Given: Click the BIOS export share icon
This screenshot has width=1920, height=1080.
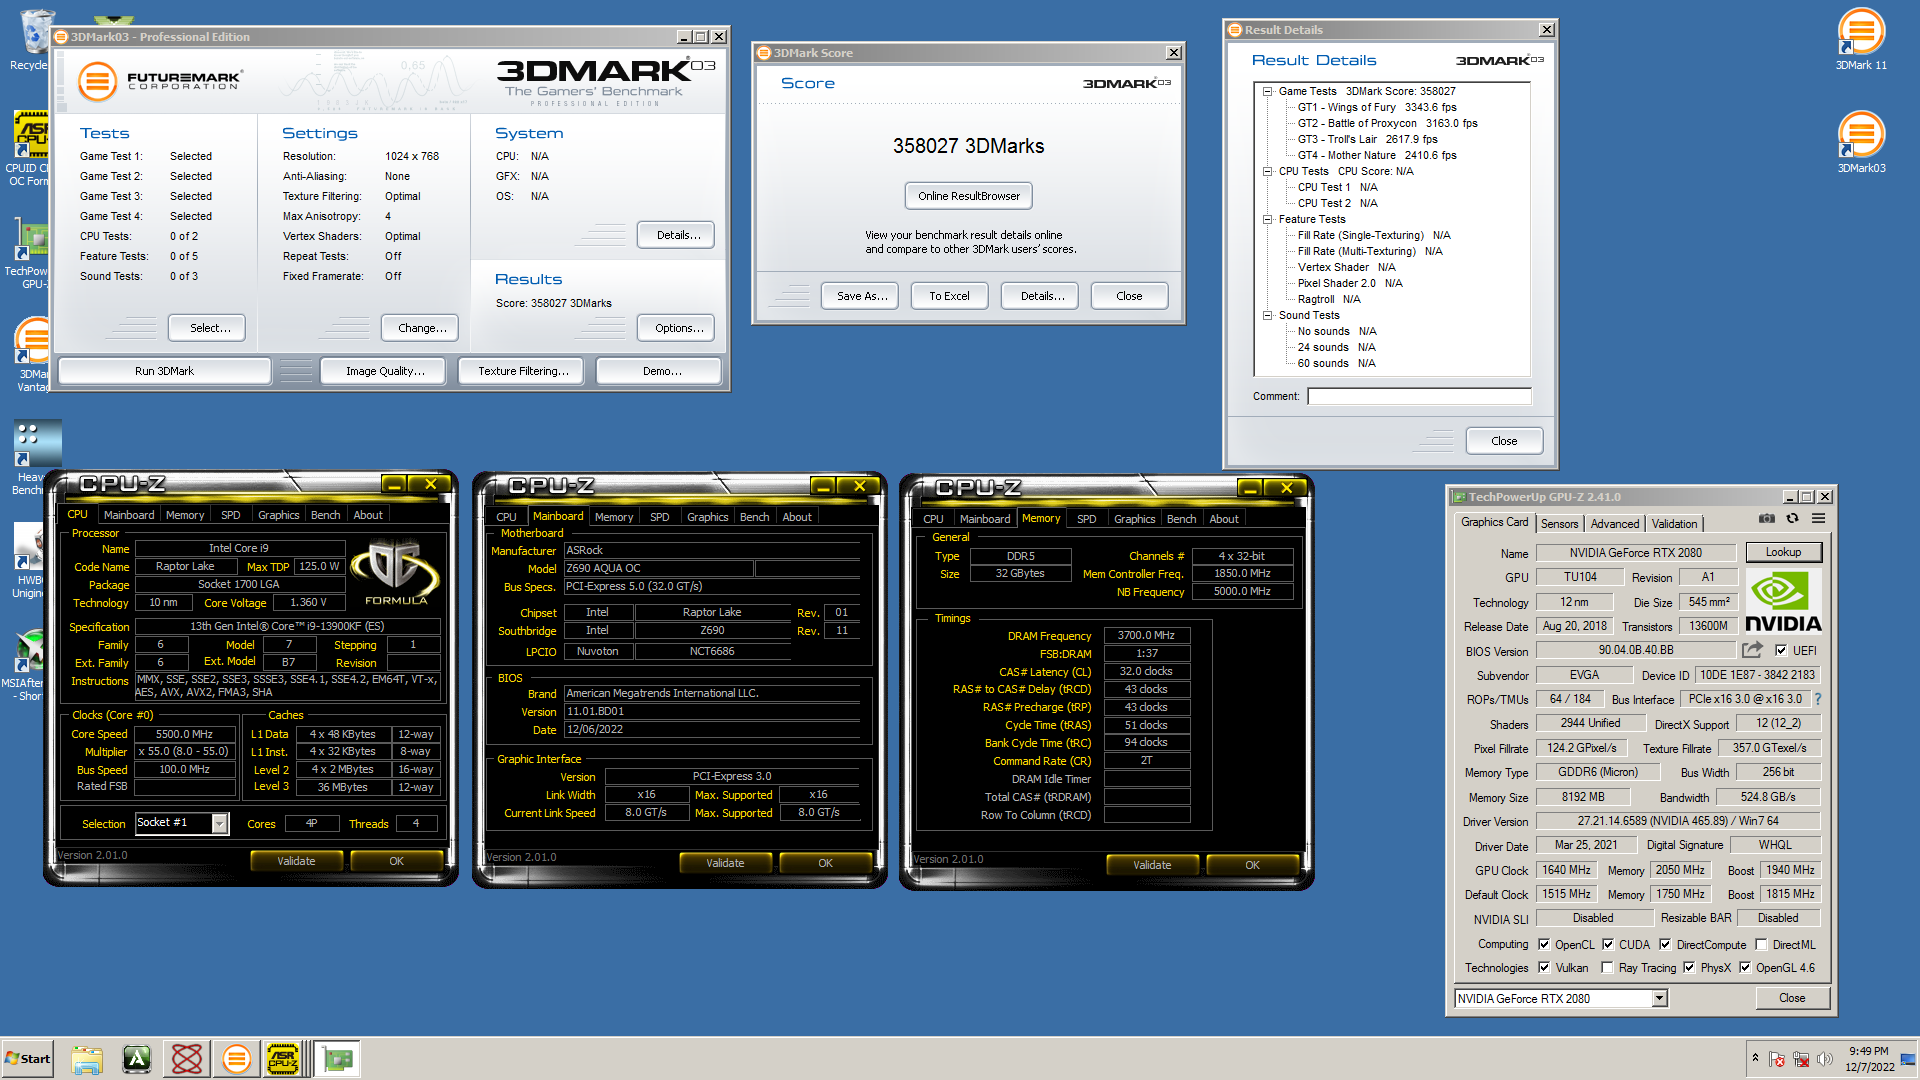Looking at the screenshot, I should [1752, 650].
